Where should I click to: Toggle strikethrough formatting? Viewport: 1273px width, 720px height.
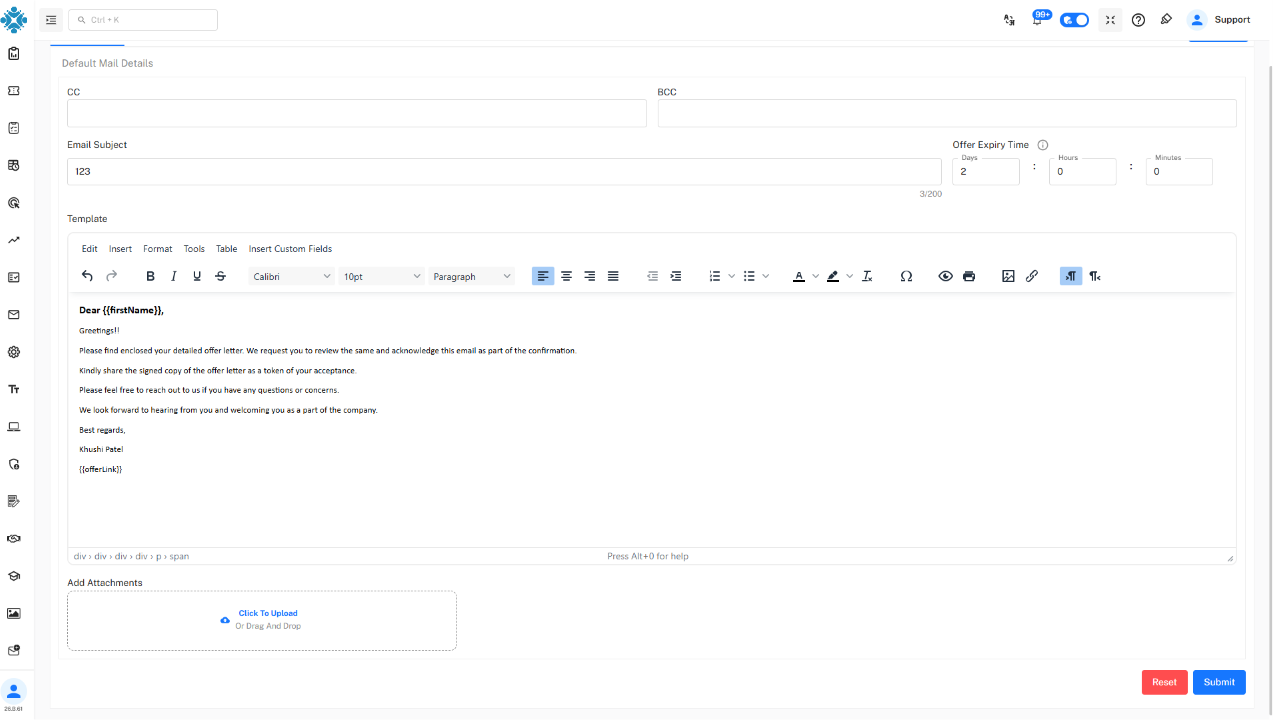click(220, 276)
